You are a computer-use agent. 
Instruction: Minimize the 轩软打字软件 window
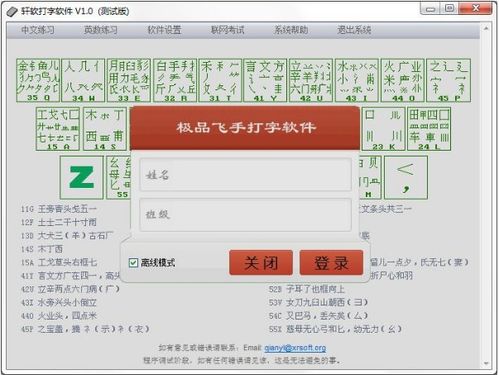click(x=430, y=9)
